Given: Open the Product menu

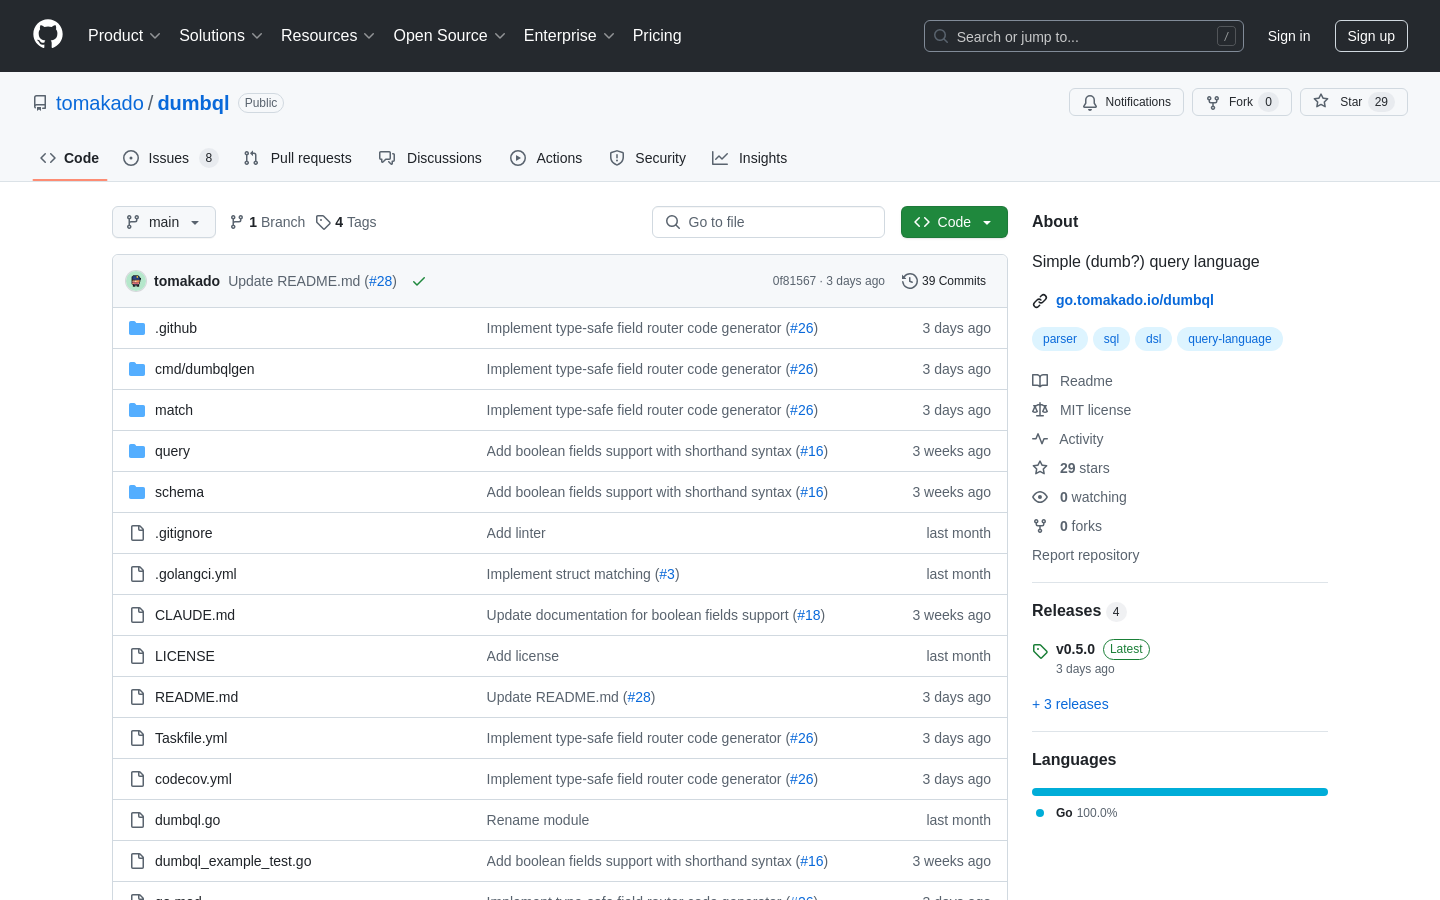Looking at the screenshot, I should pos(124,36).
